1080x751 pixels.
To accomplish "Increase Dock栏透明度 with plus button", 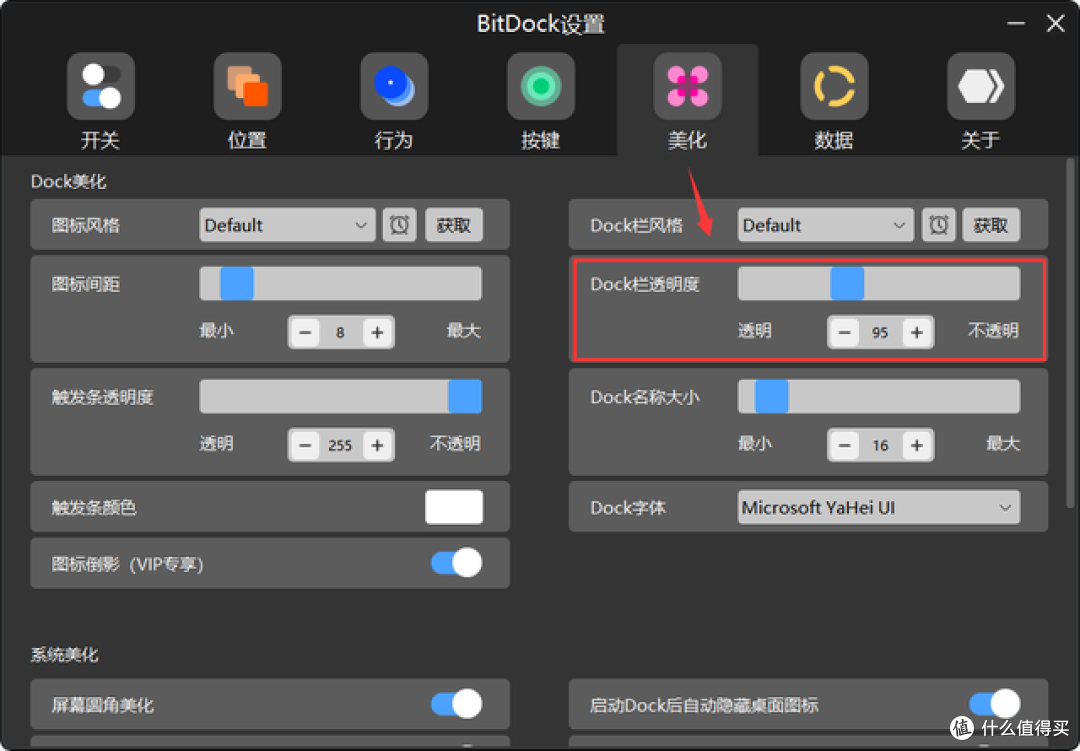I will click(x=917, y=332).
